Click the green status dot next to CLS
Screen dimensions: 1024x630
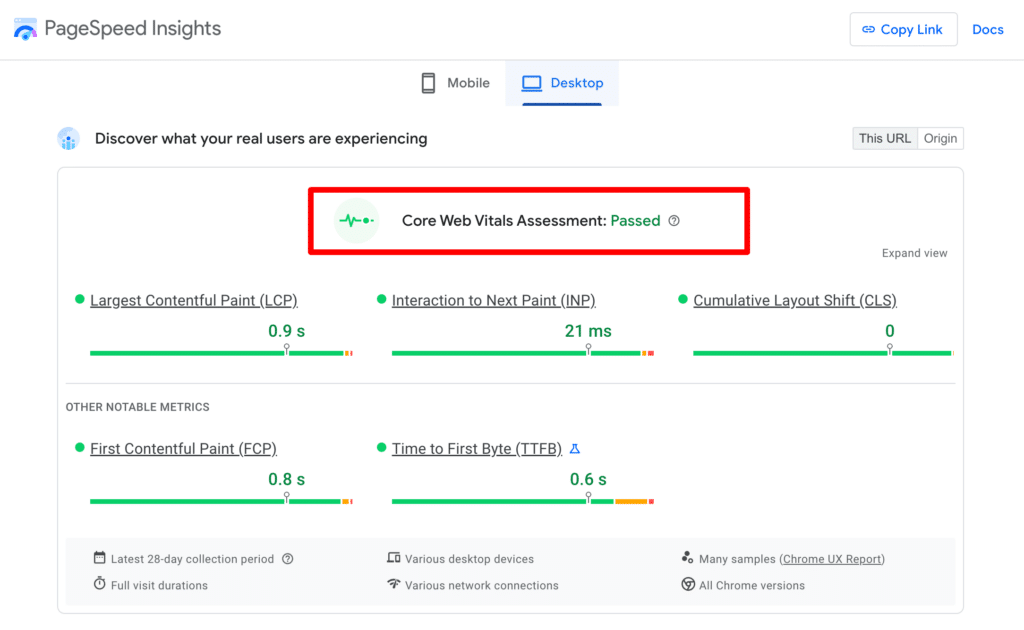click(x=683, y=300)
